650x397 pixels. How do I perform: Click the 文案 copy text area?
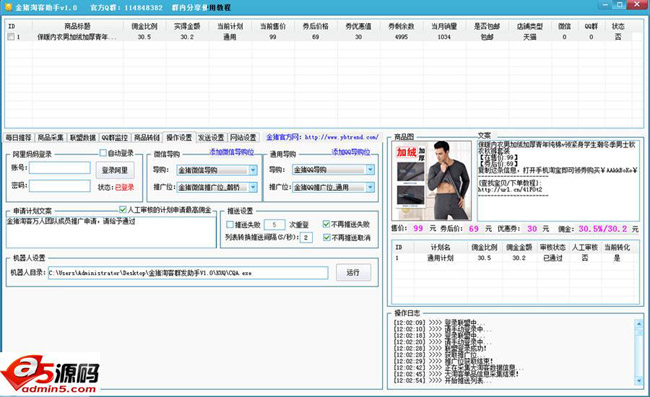click(558, 181)
